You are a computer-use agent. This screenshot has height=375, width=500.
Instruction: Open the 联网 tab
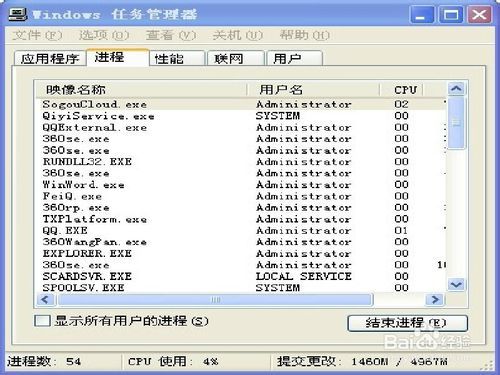coord(236,59)
